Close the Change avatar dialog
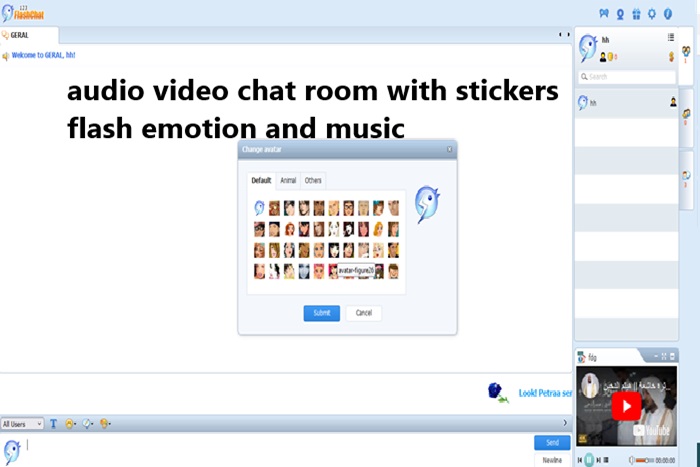Viewport: 700px width, 467px height. [x=449, y=149]
